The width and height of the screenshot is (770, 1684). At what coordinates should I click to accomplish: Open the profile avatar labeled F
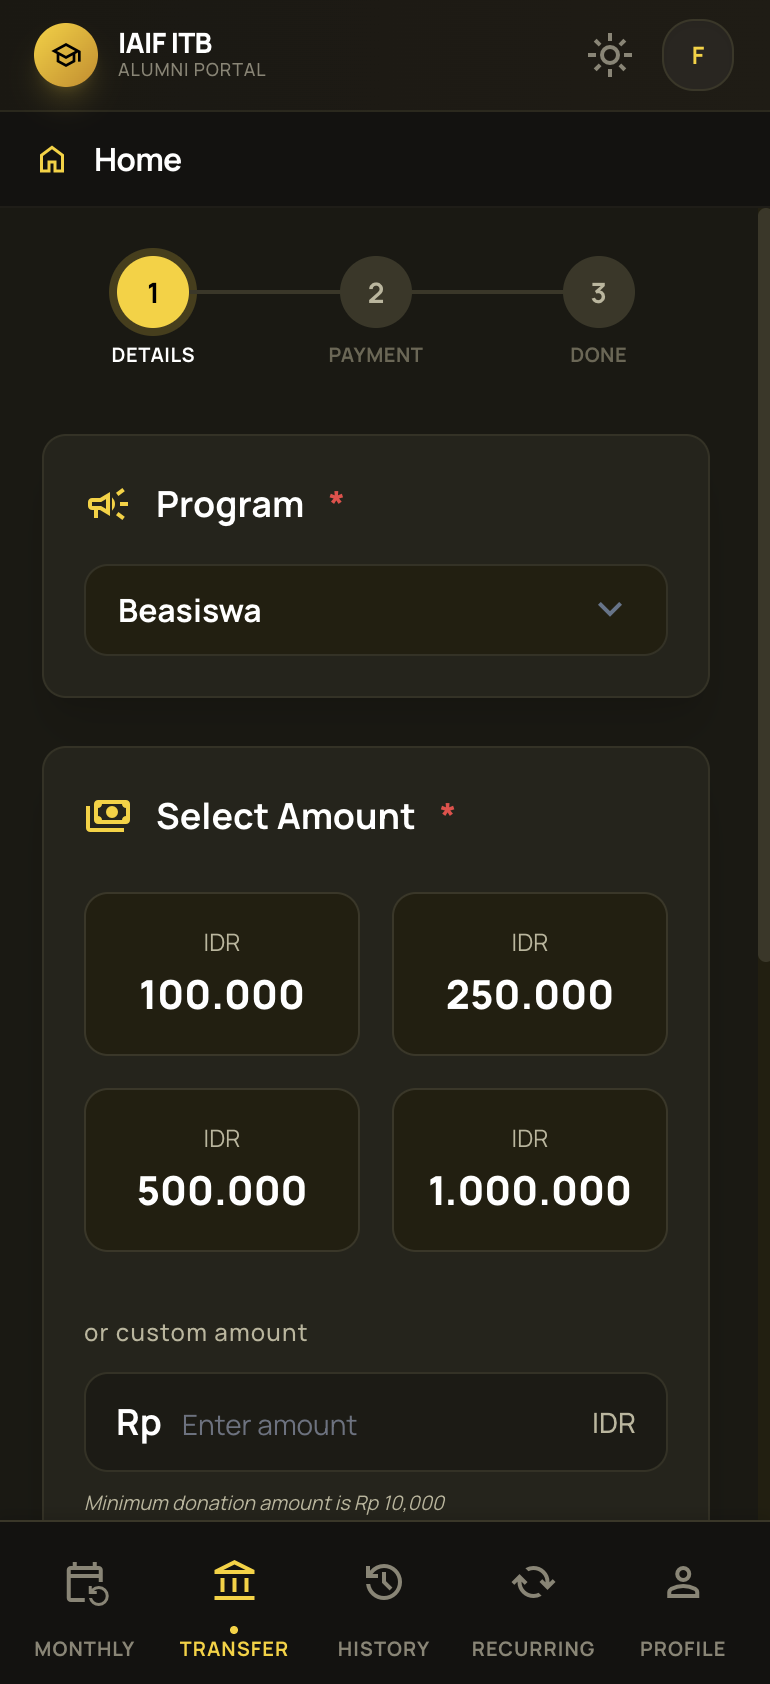point(697,55)
